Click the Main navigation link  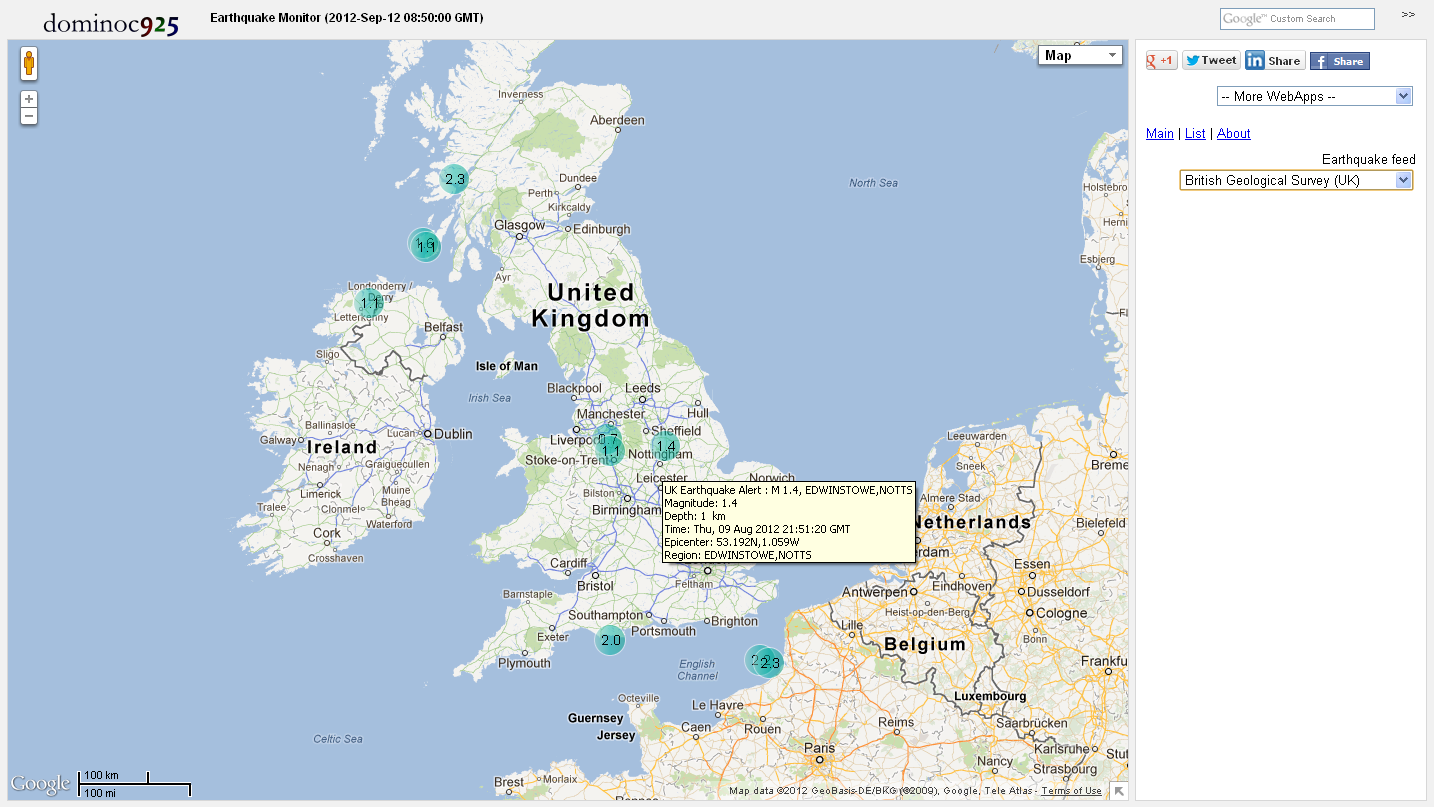click(1159, 133)
